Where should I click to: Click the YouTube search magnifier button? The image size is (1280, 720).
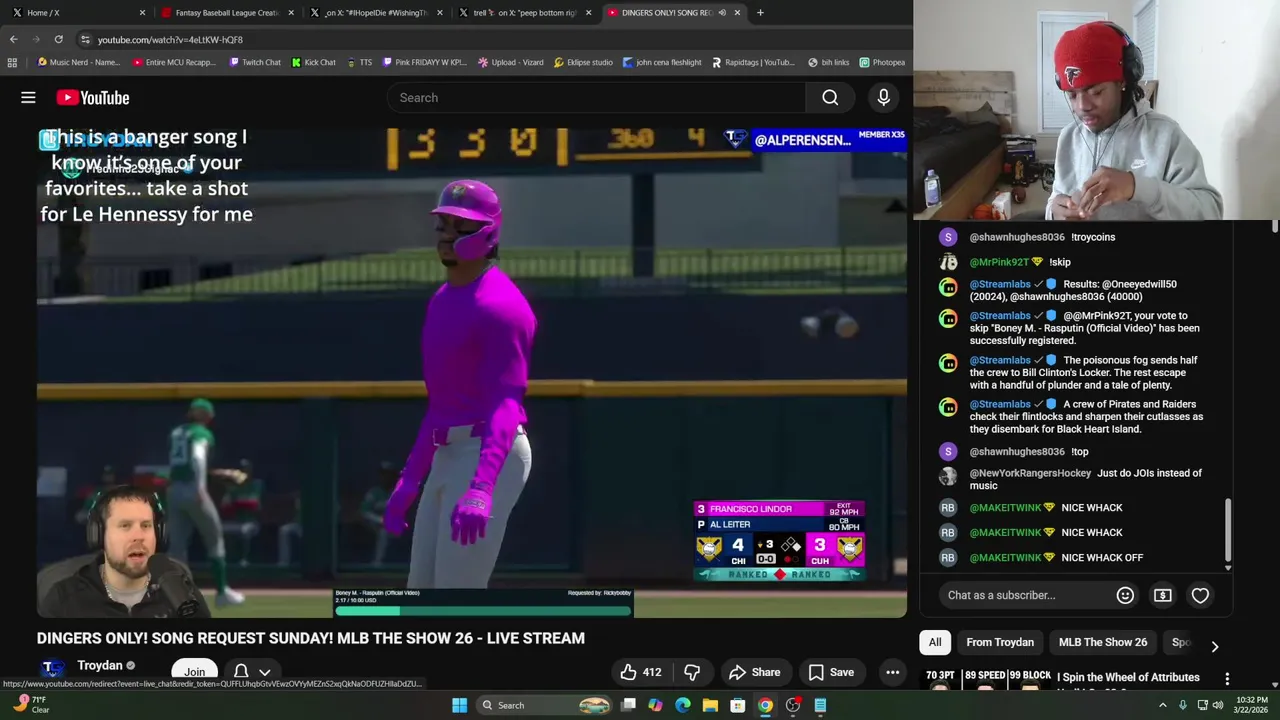(x=830, y=97)
